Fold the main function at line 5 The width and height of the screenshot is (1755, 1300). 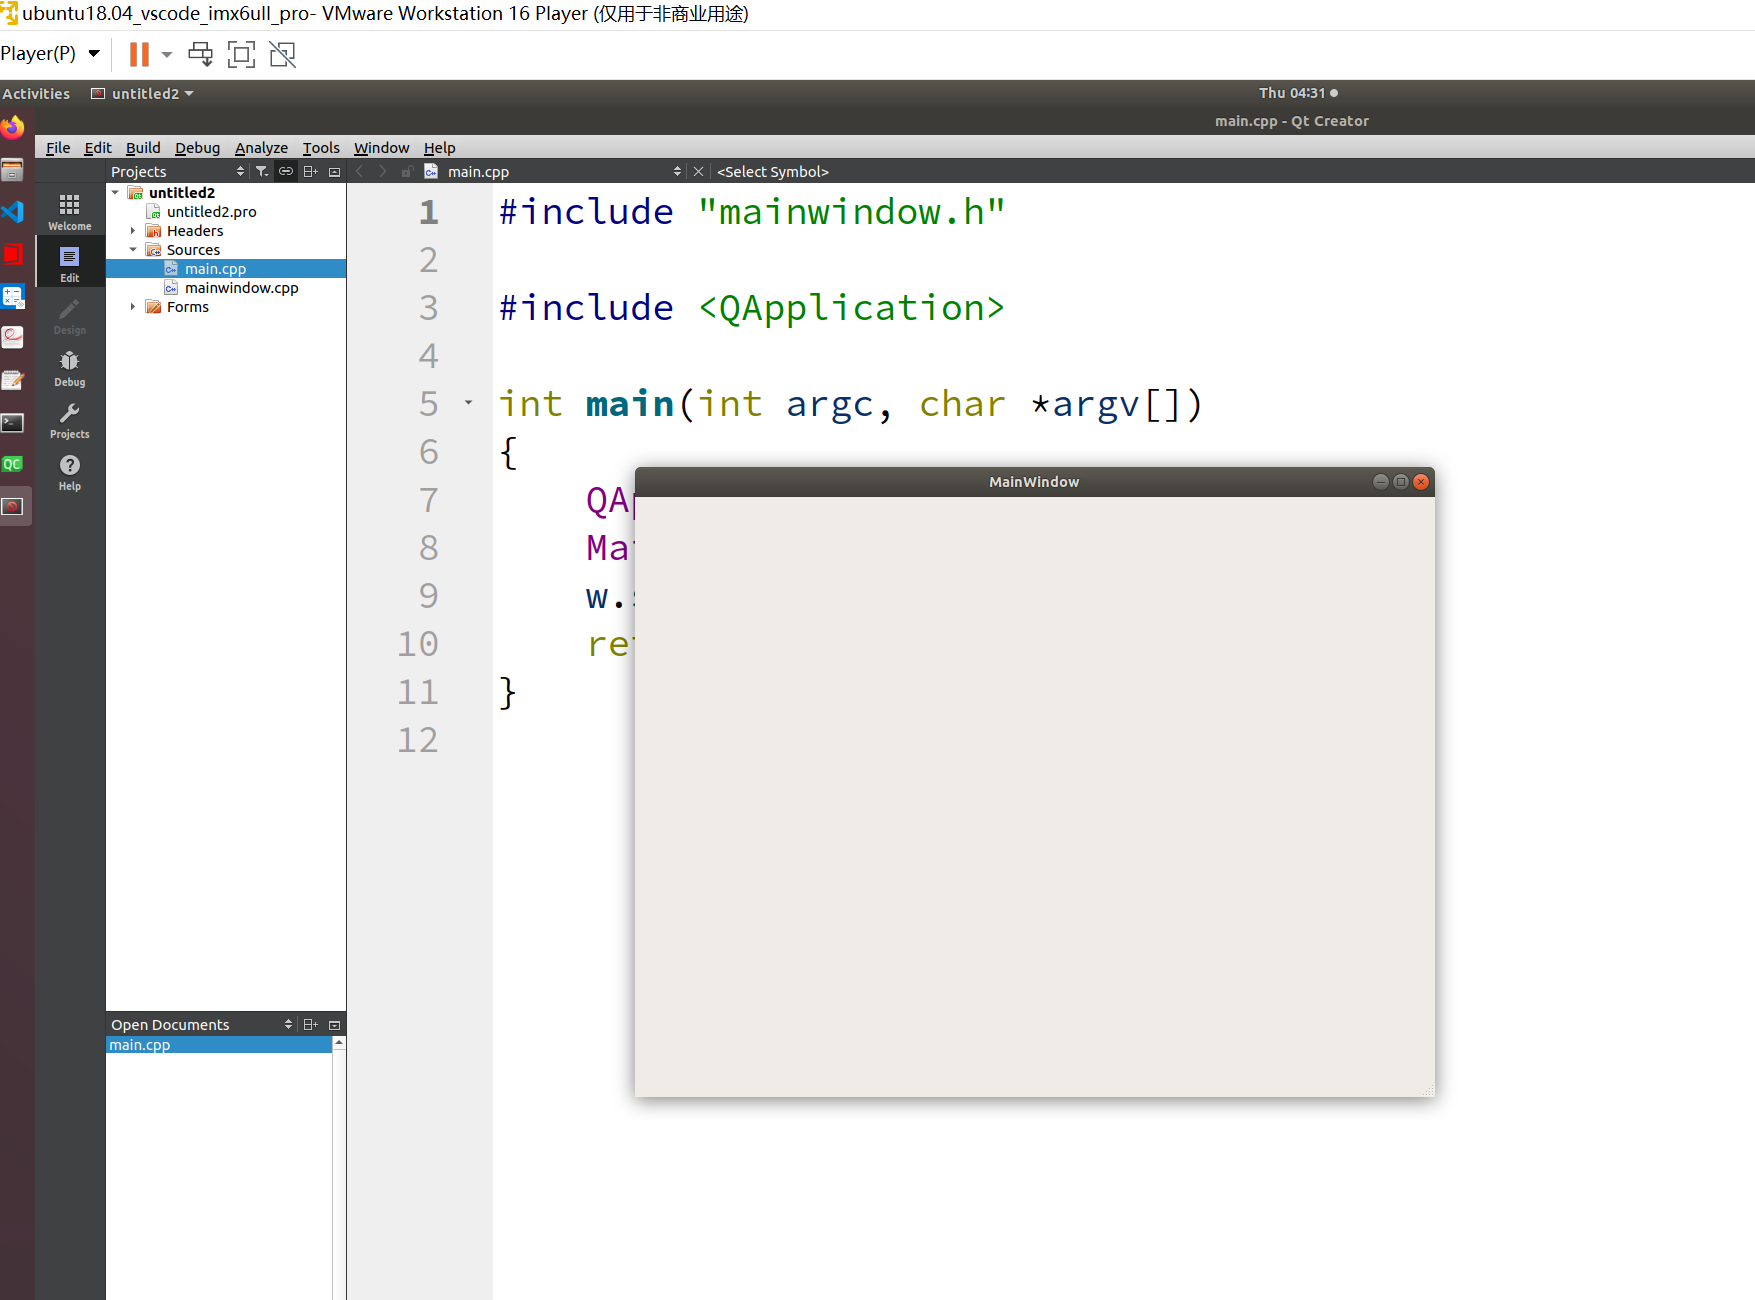(468, 403)
